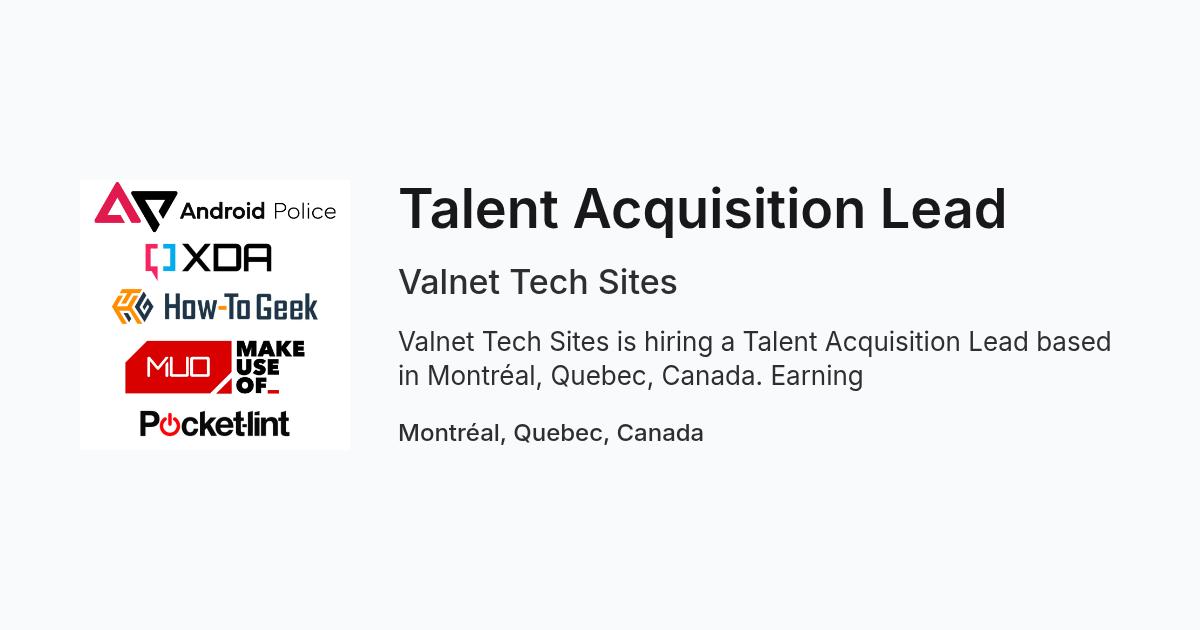Click the 'Android Police' wordmark text

(x=258, y=211)
